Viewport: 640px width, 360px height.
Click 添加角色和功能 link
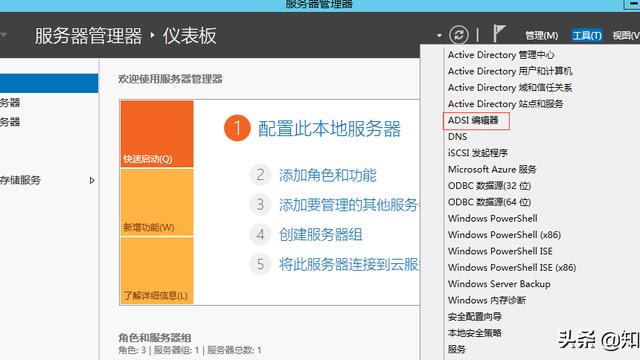point(328,175)
